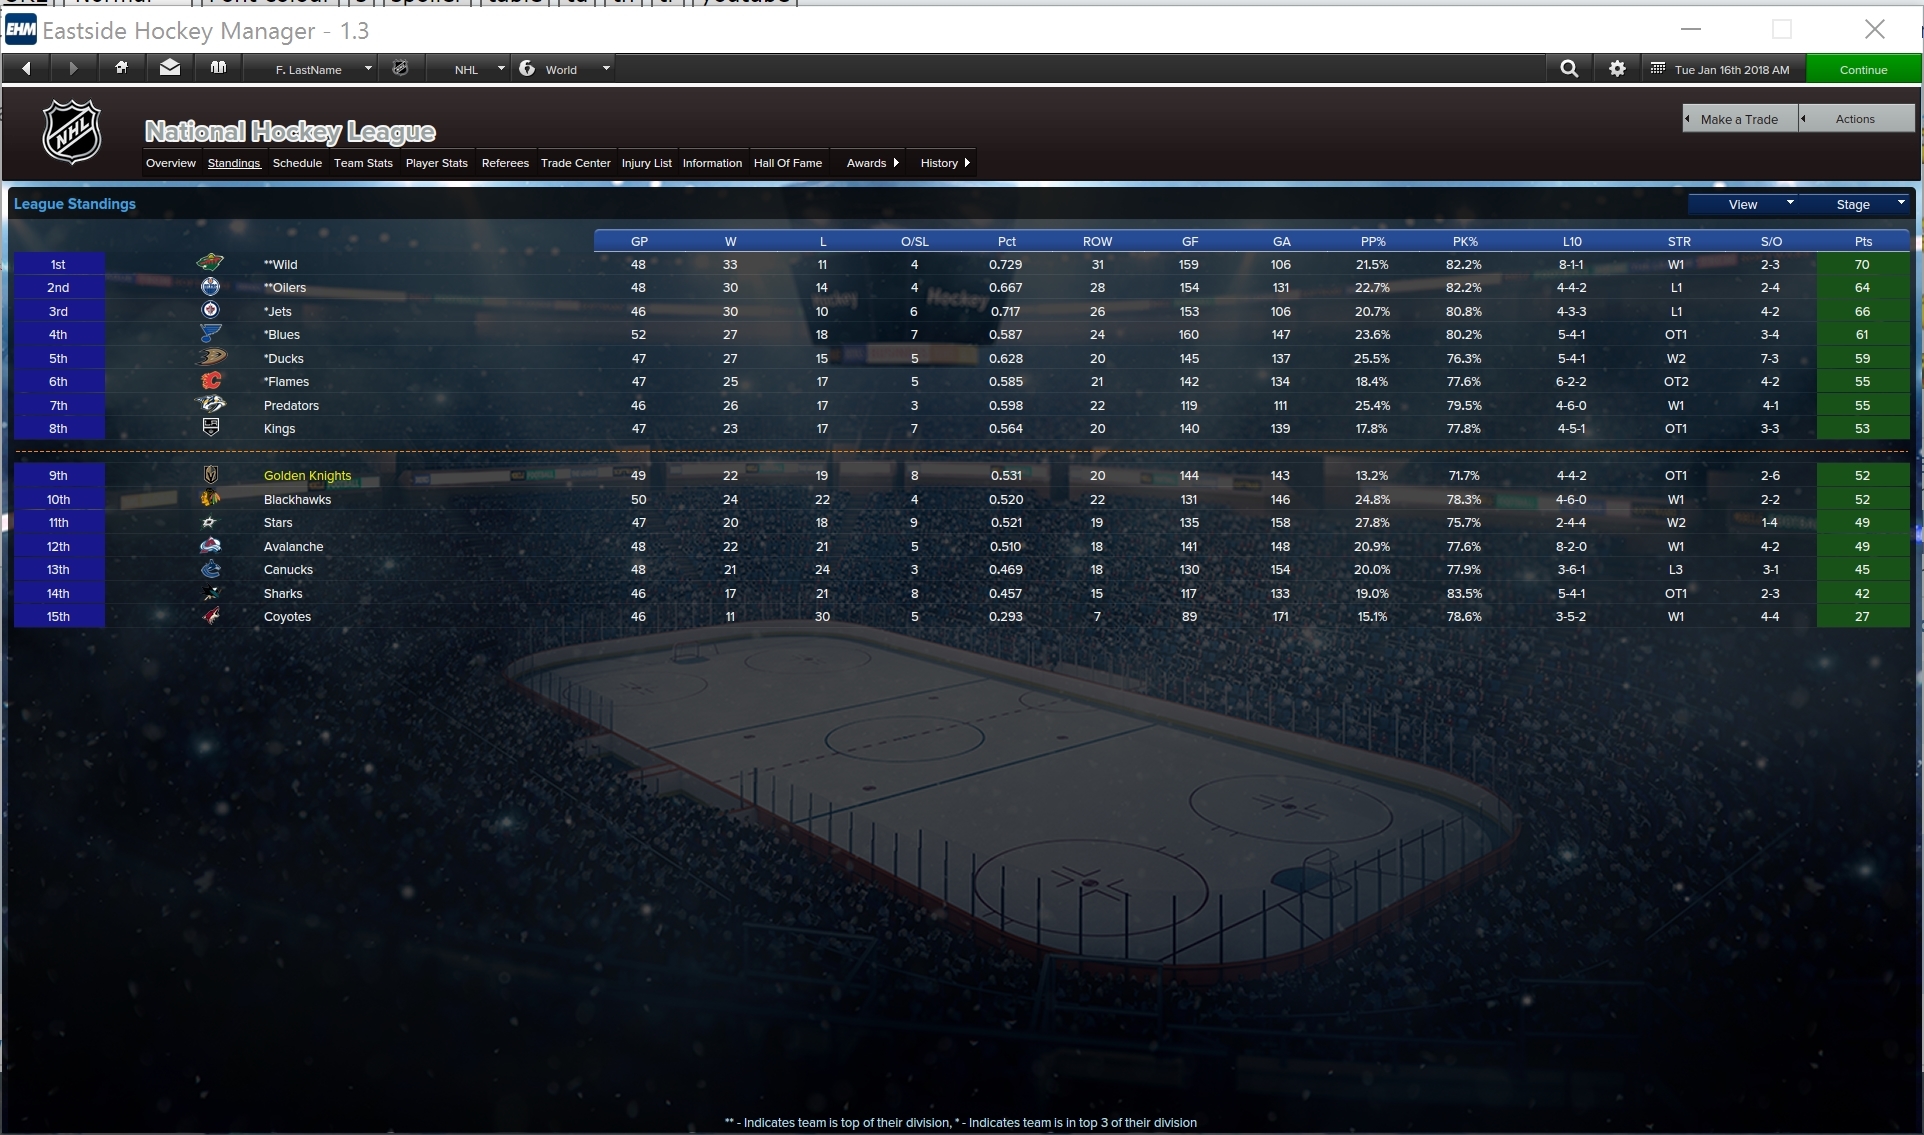
Task: Open the Team Stats tab
Action: click(363, 163)
